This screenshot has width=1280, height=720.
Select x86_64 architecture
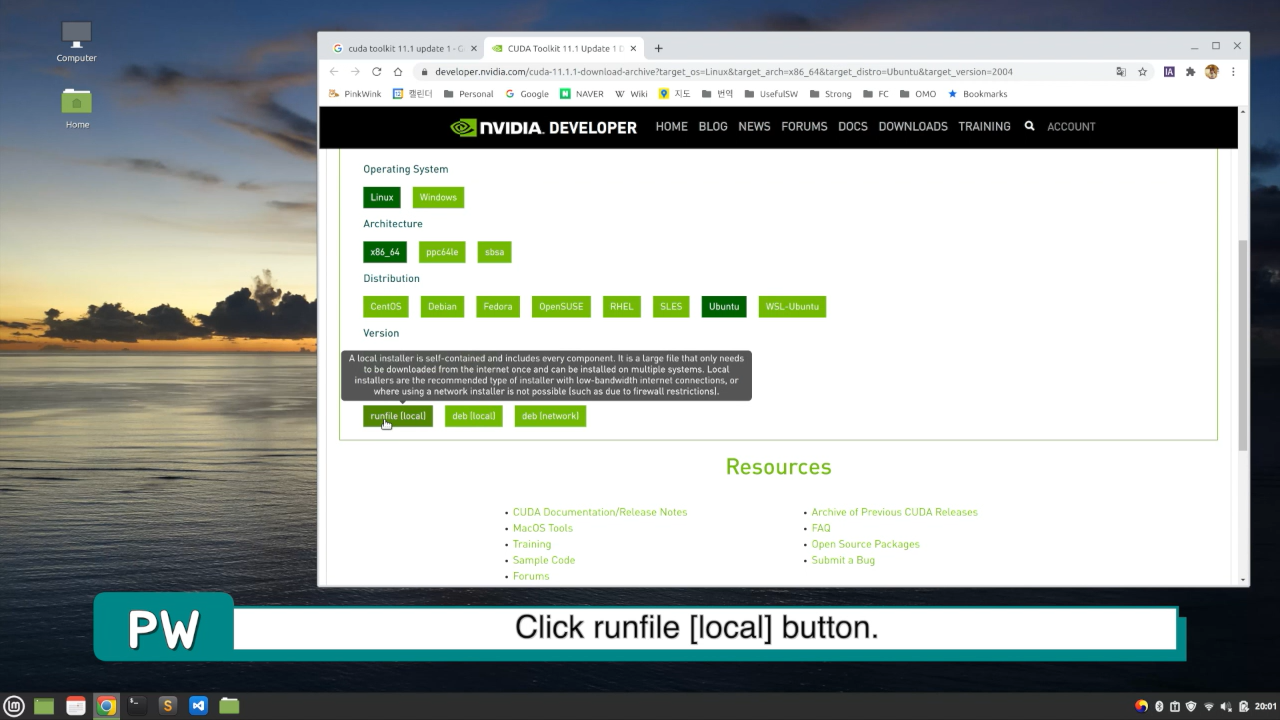(x=385, y=252)
